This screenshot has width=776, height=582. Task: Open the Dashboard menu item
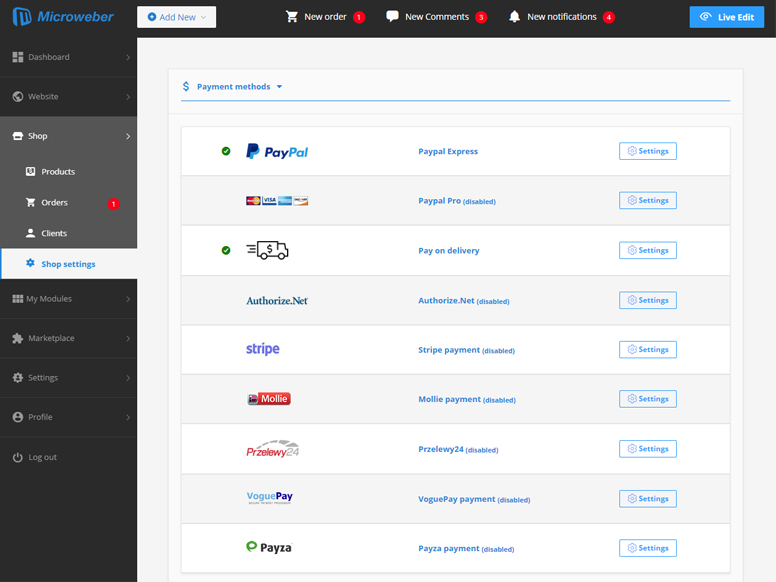pos(68,57)
